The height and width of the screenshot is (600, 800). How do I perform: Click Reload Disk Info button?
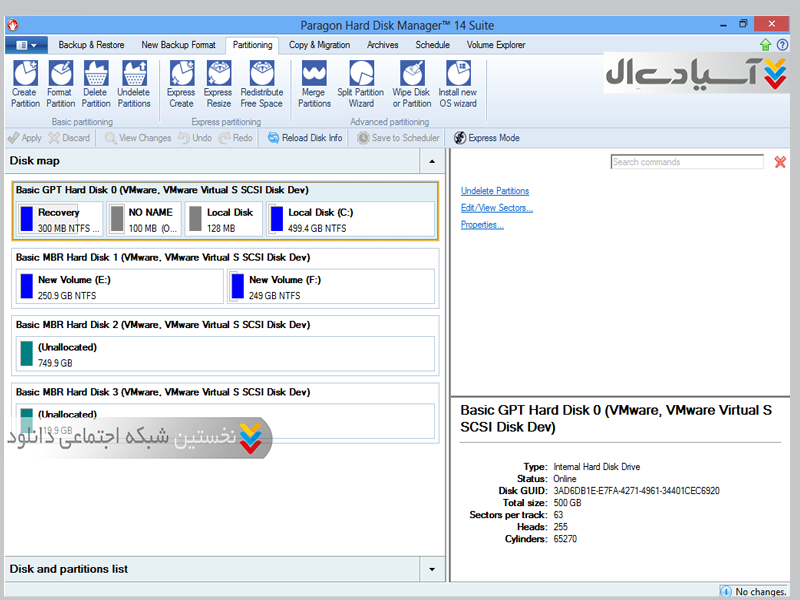(305, 138)
